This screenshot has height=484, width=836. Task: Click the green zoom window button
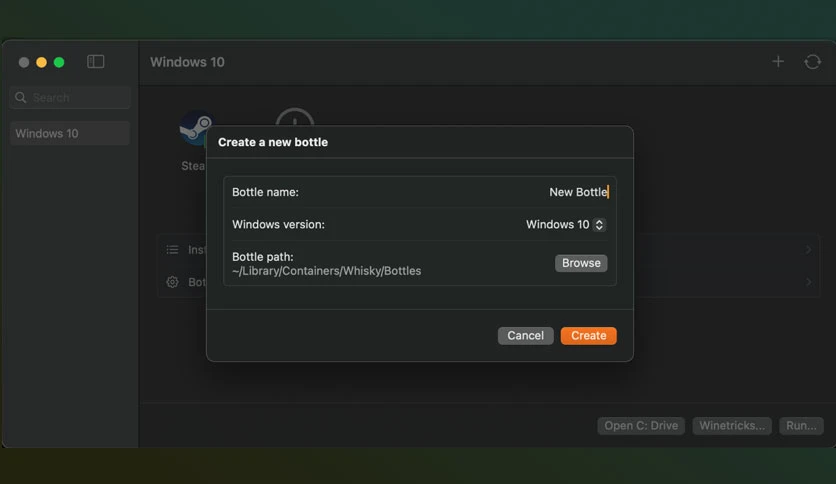pyautogui.click(x=59, y=62)
